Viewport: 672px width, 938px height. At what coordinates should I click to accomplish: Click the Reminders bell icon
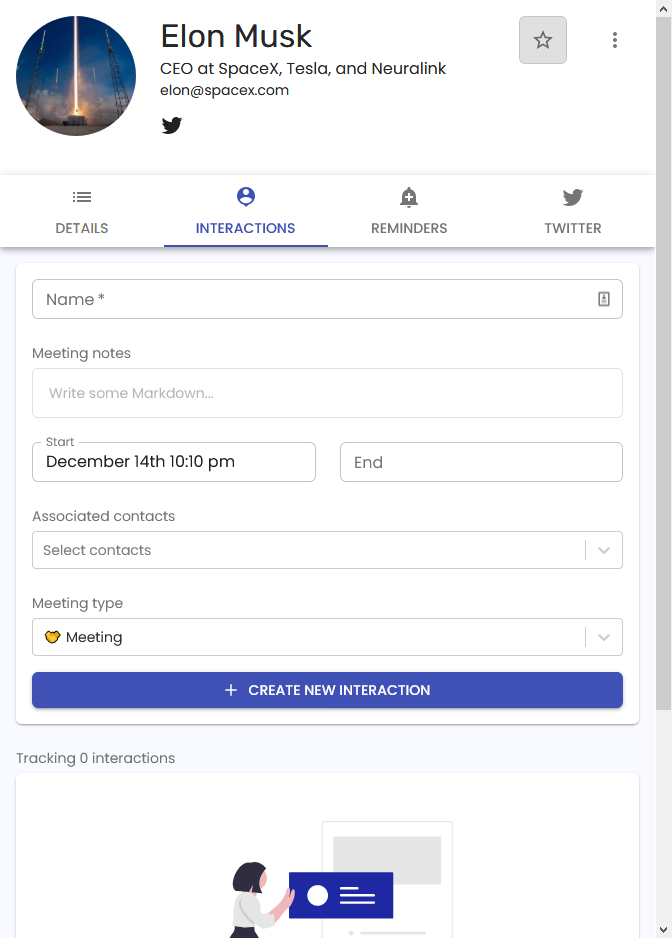(x=409, y=196)
